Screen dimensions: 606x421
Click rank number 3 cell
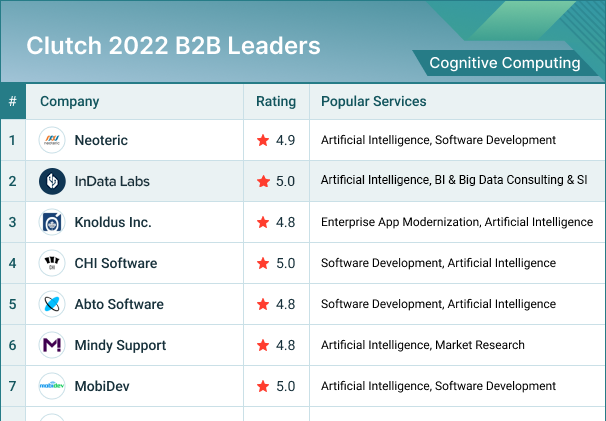point(13,222)
